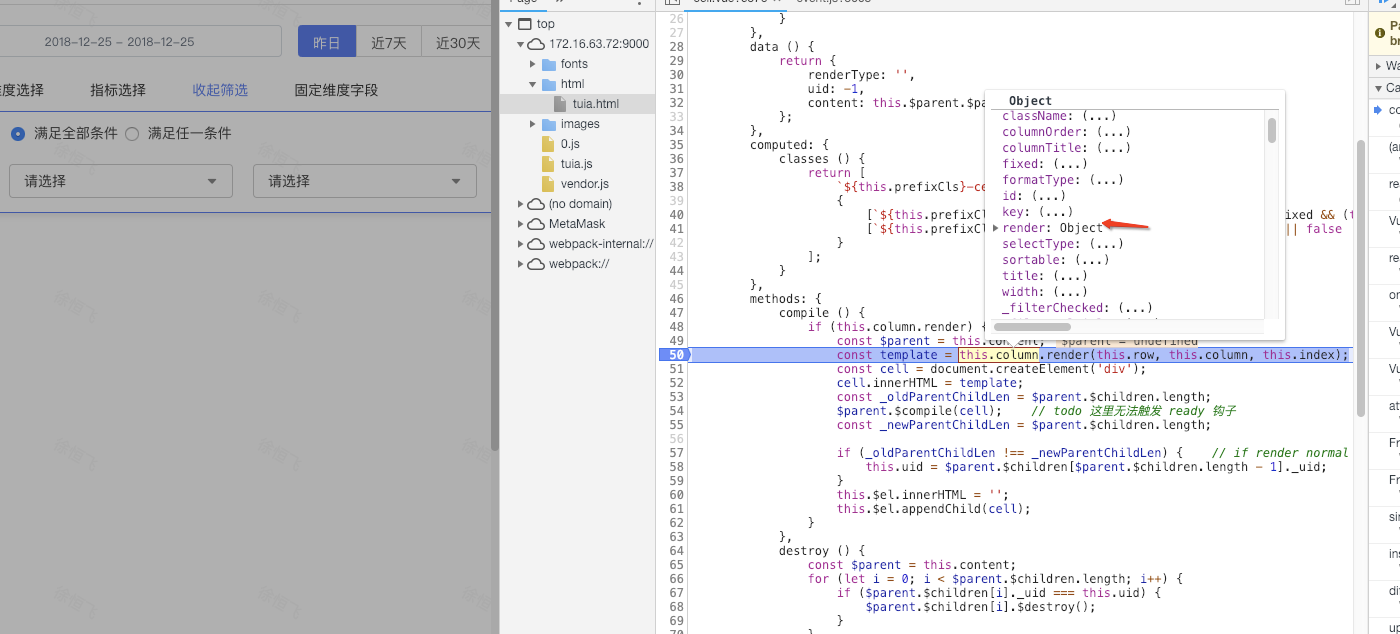1400x634 pixels.
Task: Click the paused-on-breakpoint info icon
Action: click(x=1381, y=33)
